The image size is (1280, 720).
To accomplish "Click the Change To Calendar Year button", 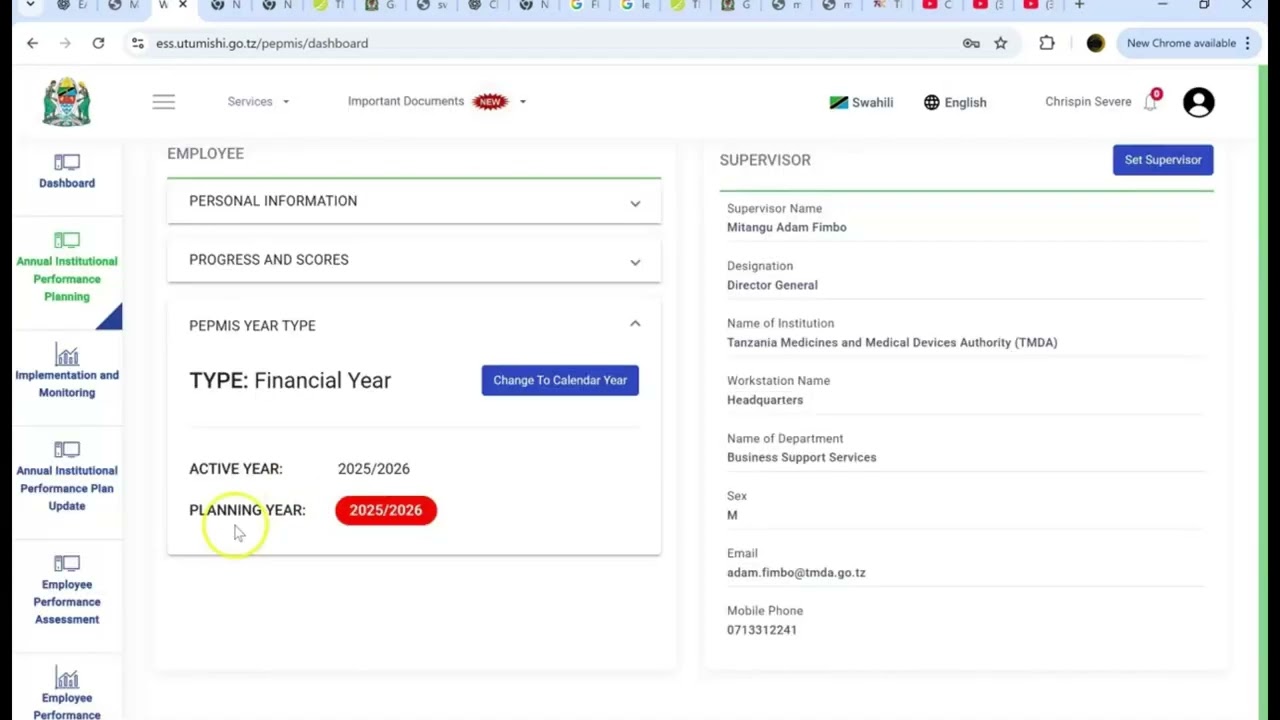I will click(x=560, y=380).
